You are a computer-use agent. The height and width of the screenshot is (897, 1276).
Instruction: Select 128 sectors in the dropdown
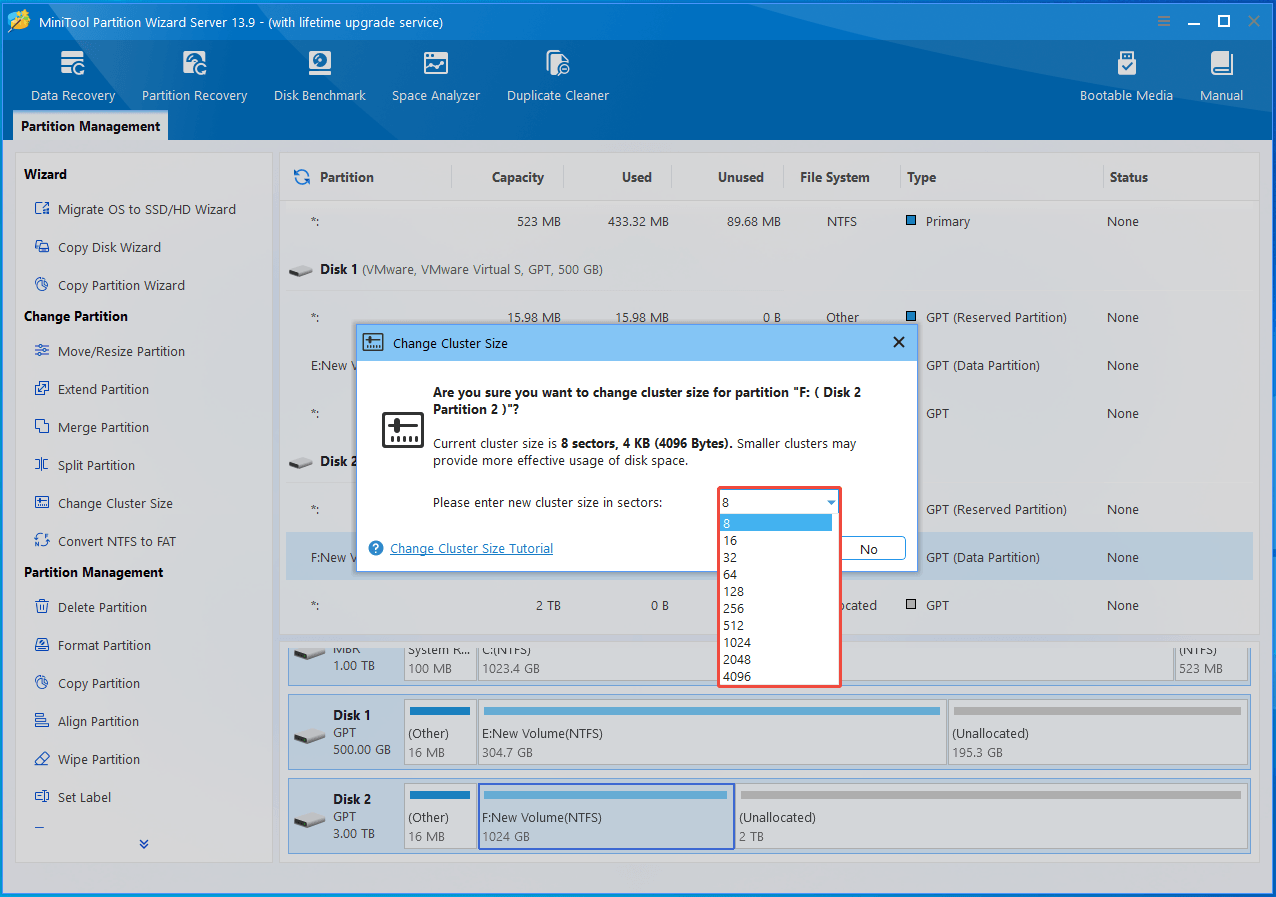[776, 591]
